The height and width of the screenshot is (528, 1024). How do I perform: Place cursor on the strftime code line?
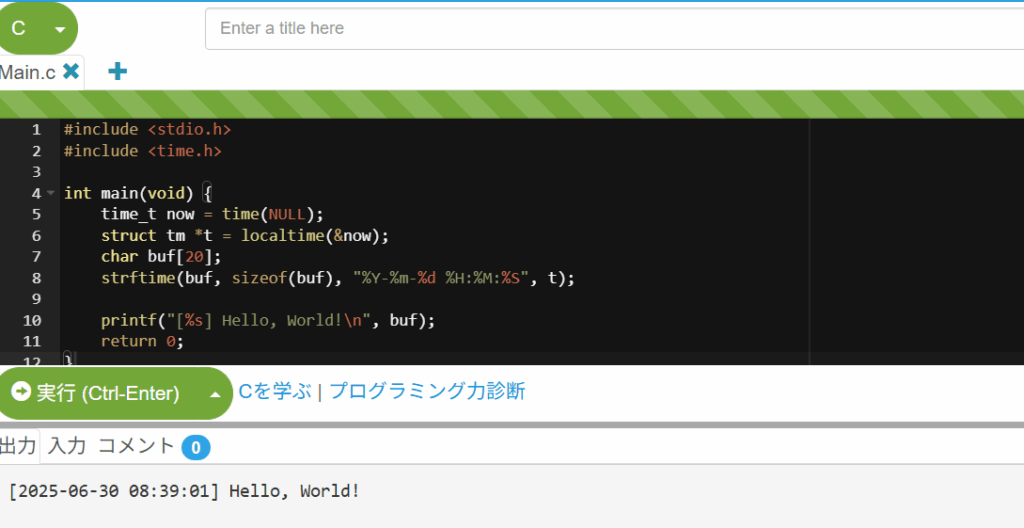point(338,278)
